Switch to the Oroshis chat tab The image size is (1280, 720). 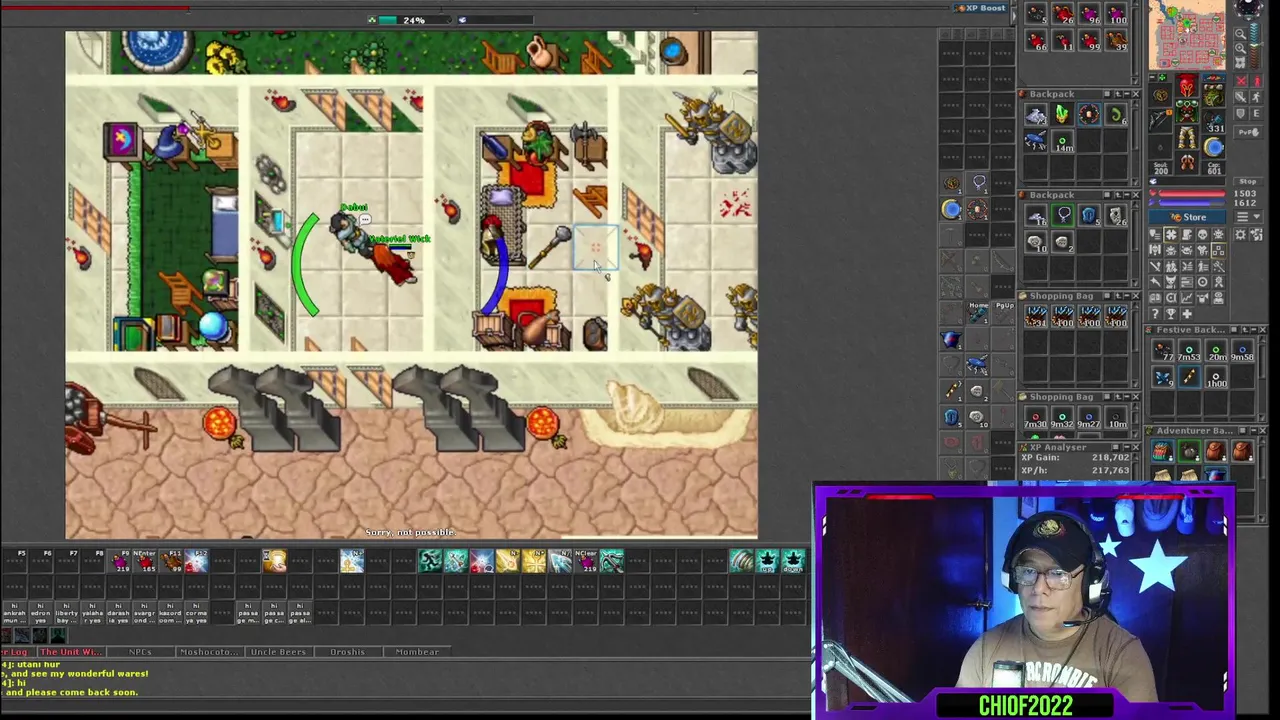click(x=347, y=652)
